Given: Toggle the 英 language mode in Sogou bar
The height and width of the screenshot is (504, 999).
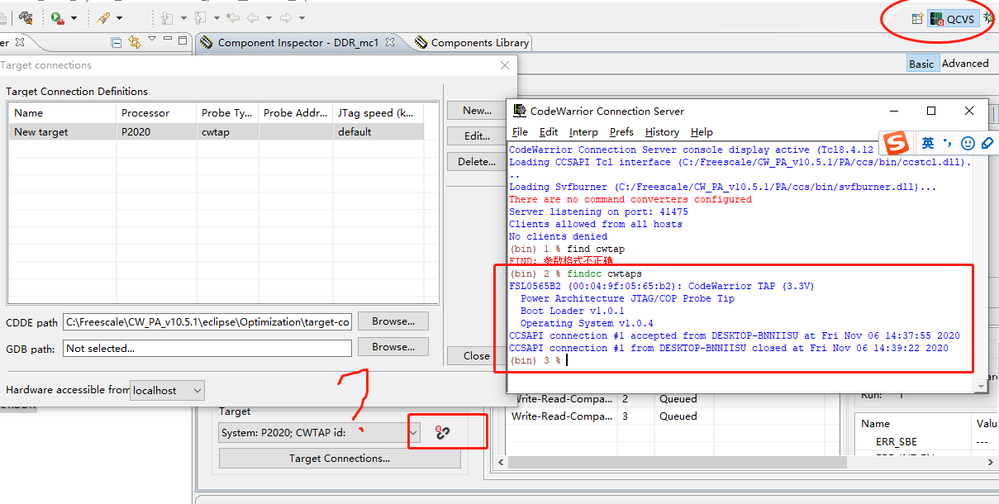Looking at the screenshot, I should tap(928, 143).
